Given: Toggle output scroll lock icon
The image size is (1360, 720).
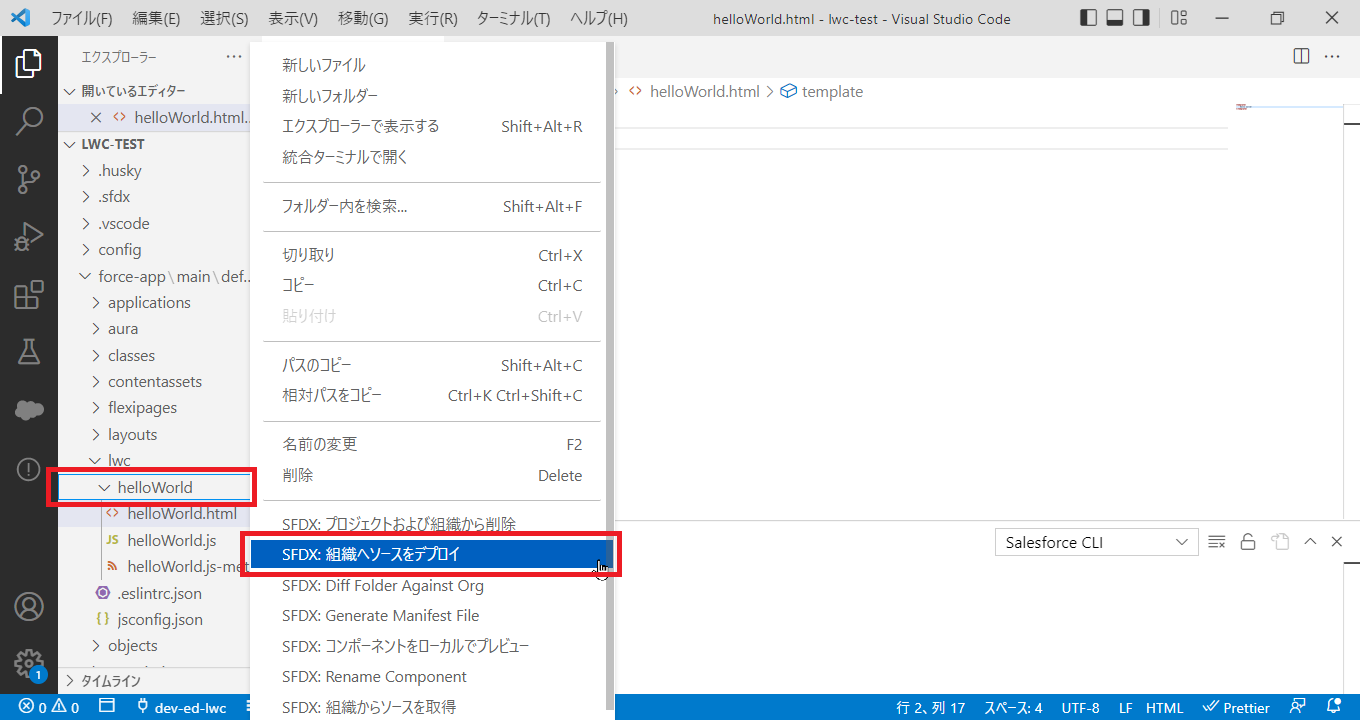Looking at the screenshot, I should (1248, 542).
